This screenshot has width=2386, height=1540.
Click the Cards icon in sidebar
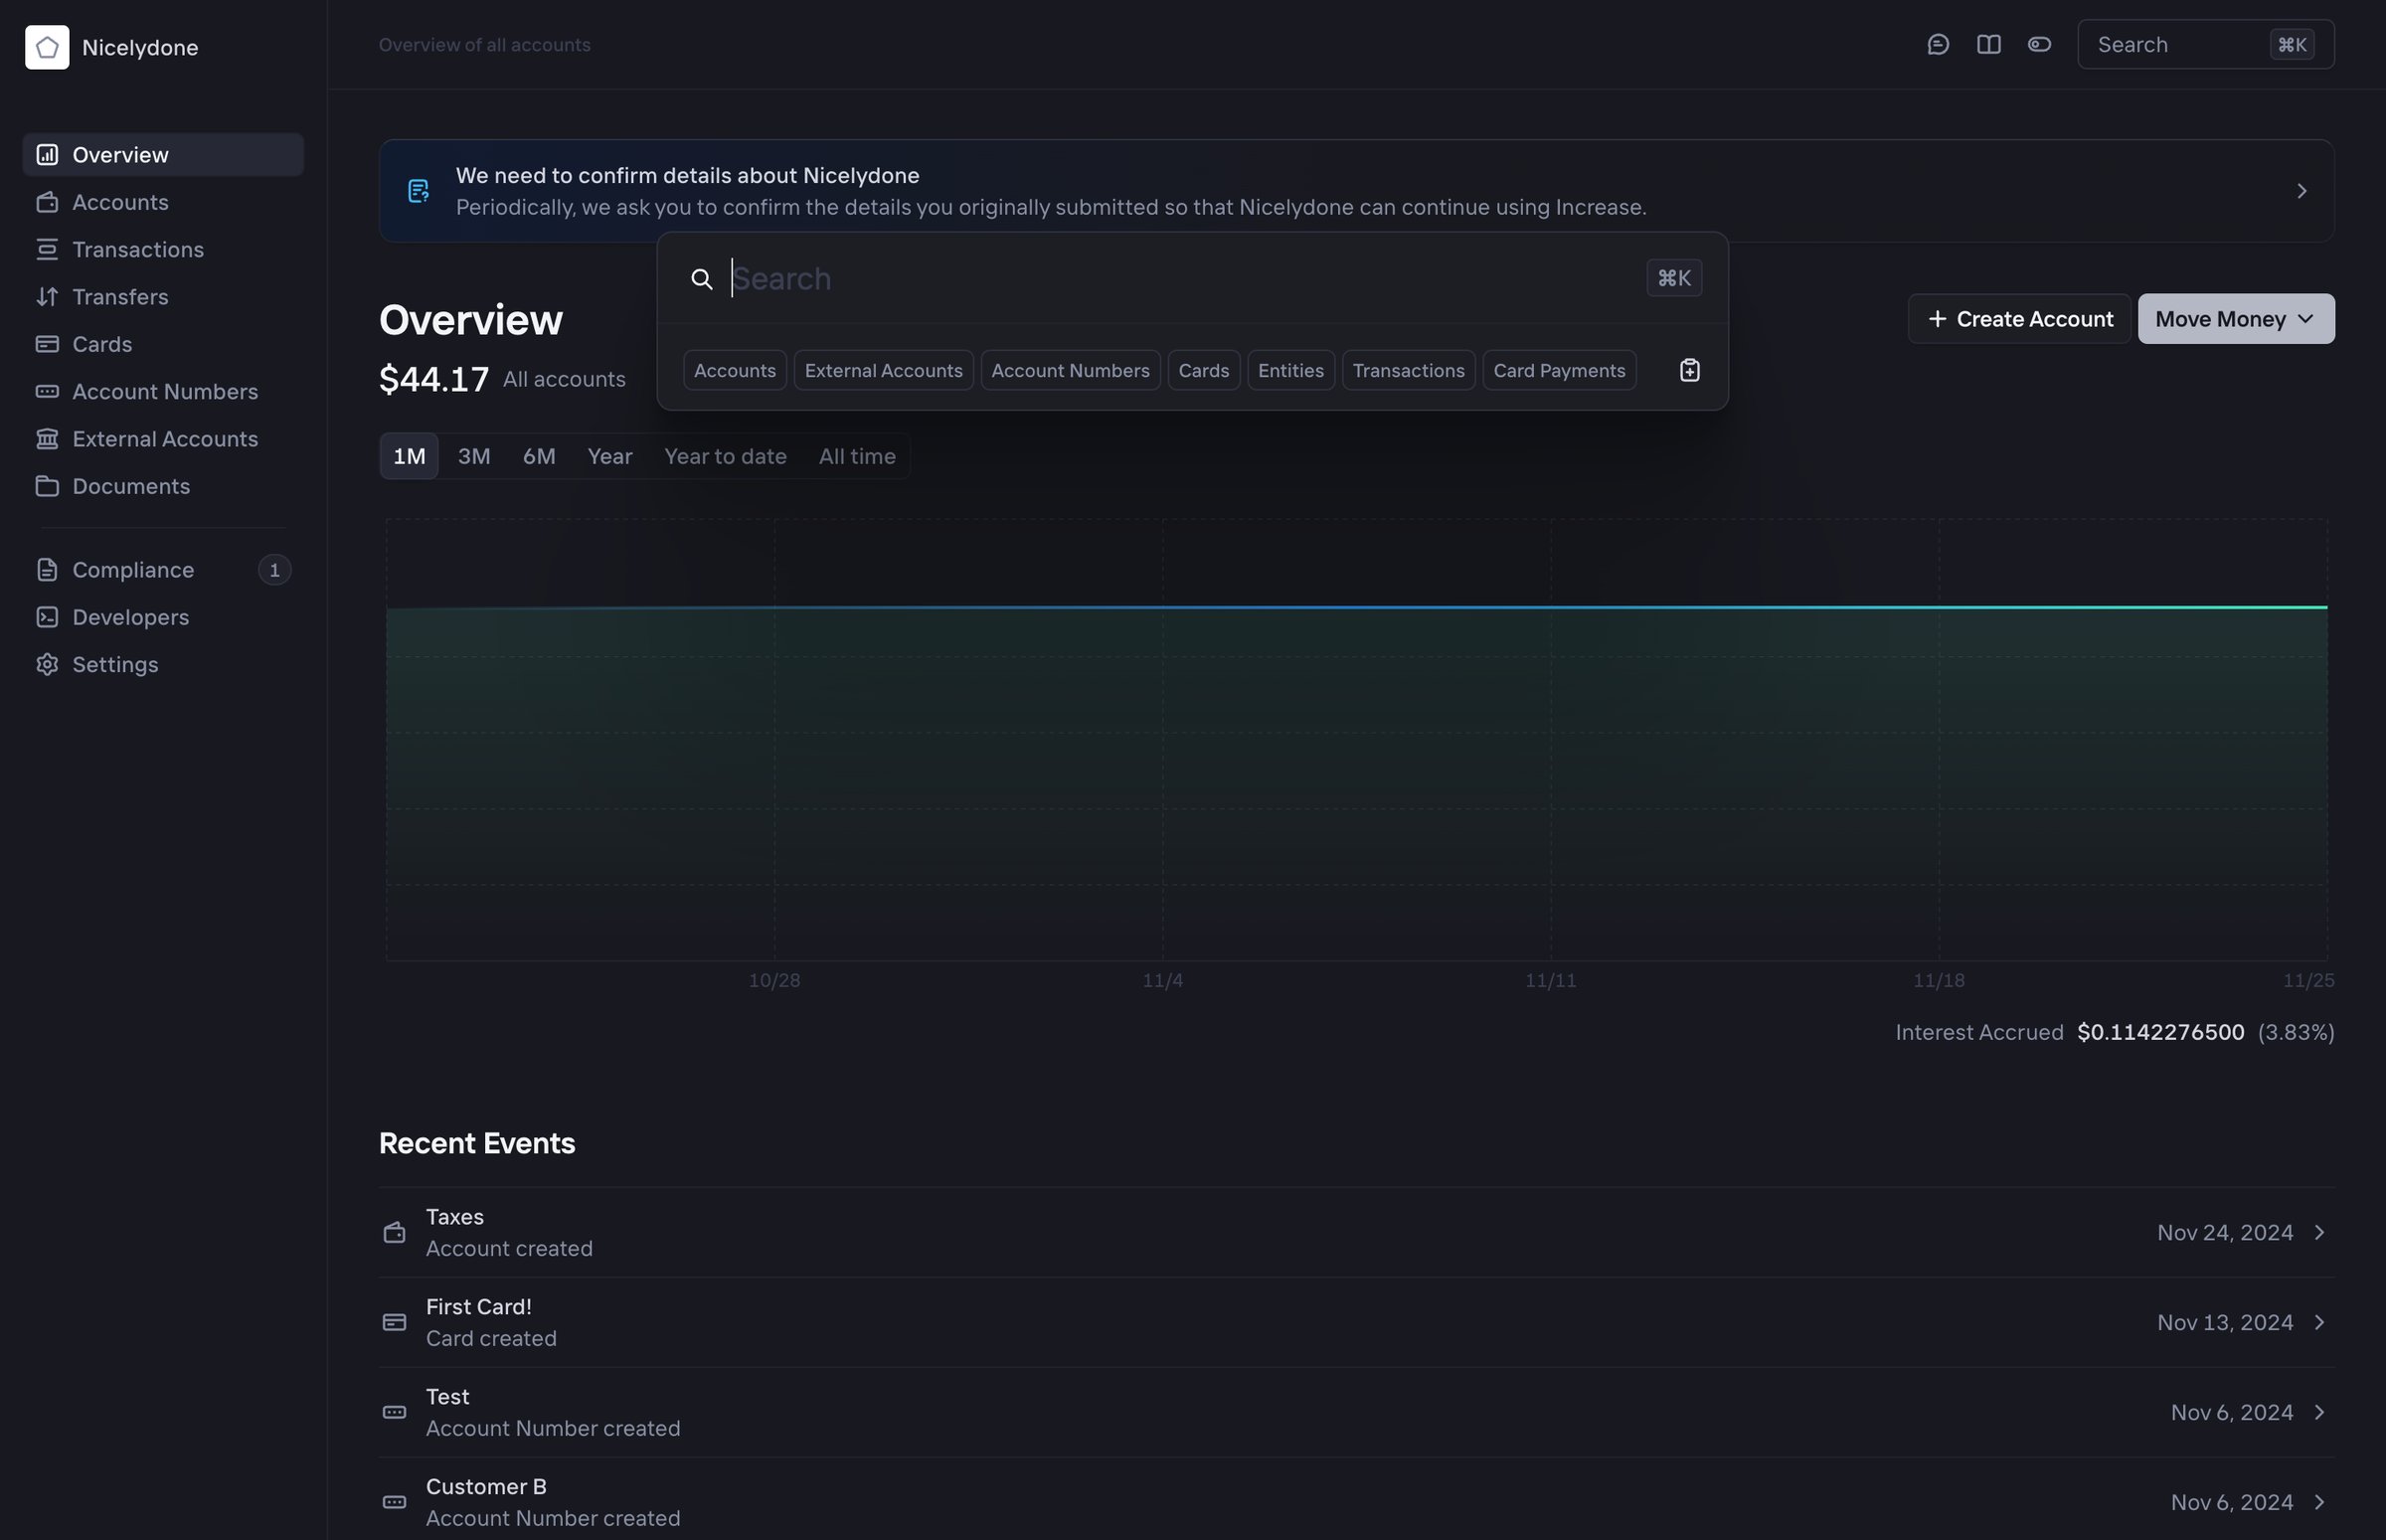47,344
